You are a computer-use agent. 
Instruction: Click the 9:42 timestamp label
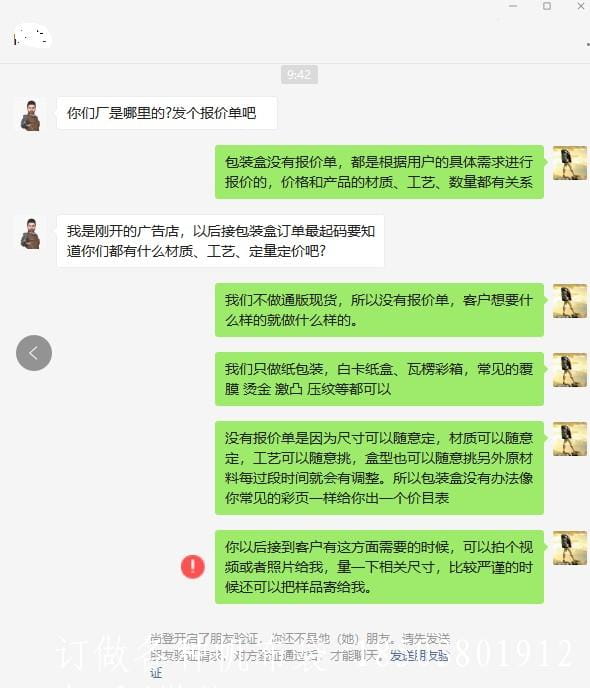tap(299, 75)
